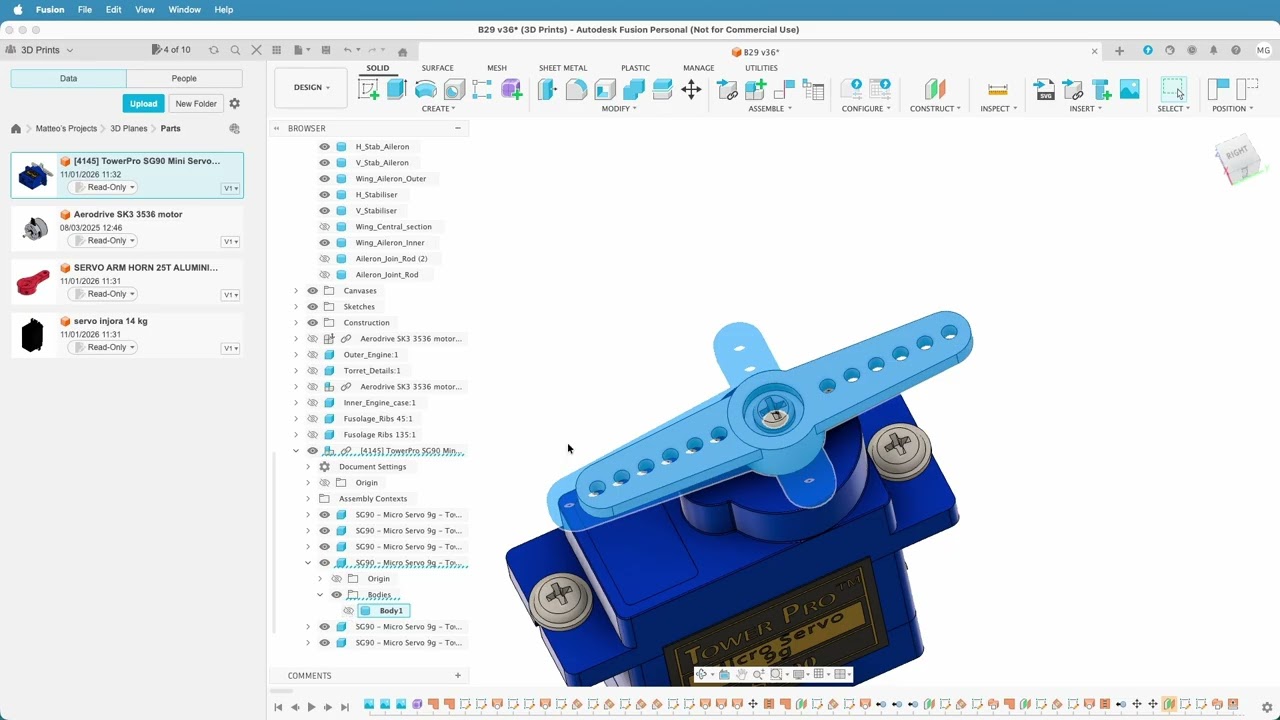Viewport: 1280px width, 720px height.
Task: Expand the Canvases folder
Action: [x=296, y=291]
